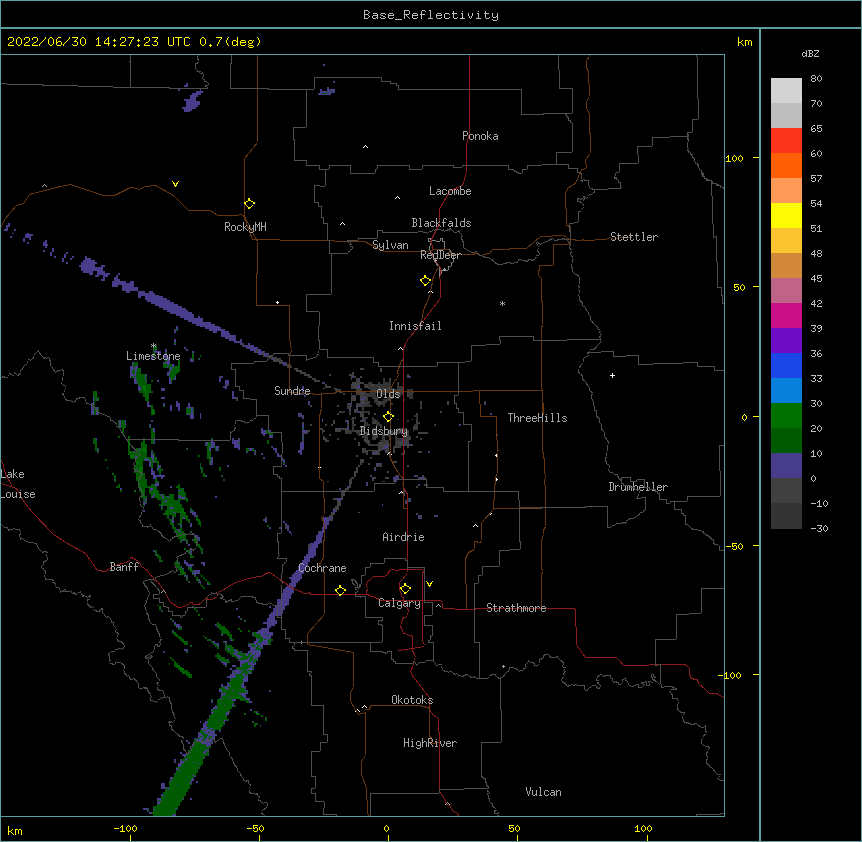
Task: Select the Cochrane label
Action: (322, 568)
